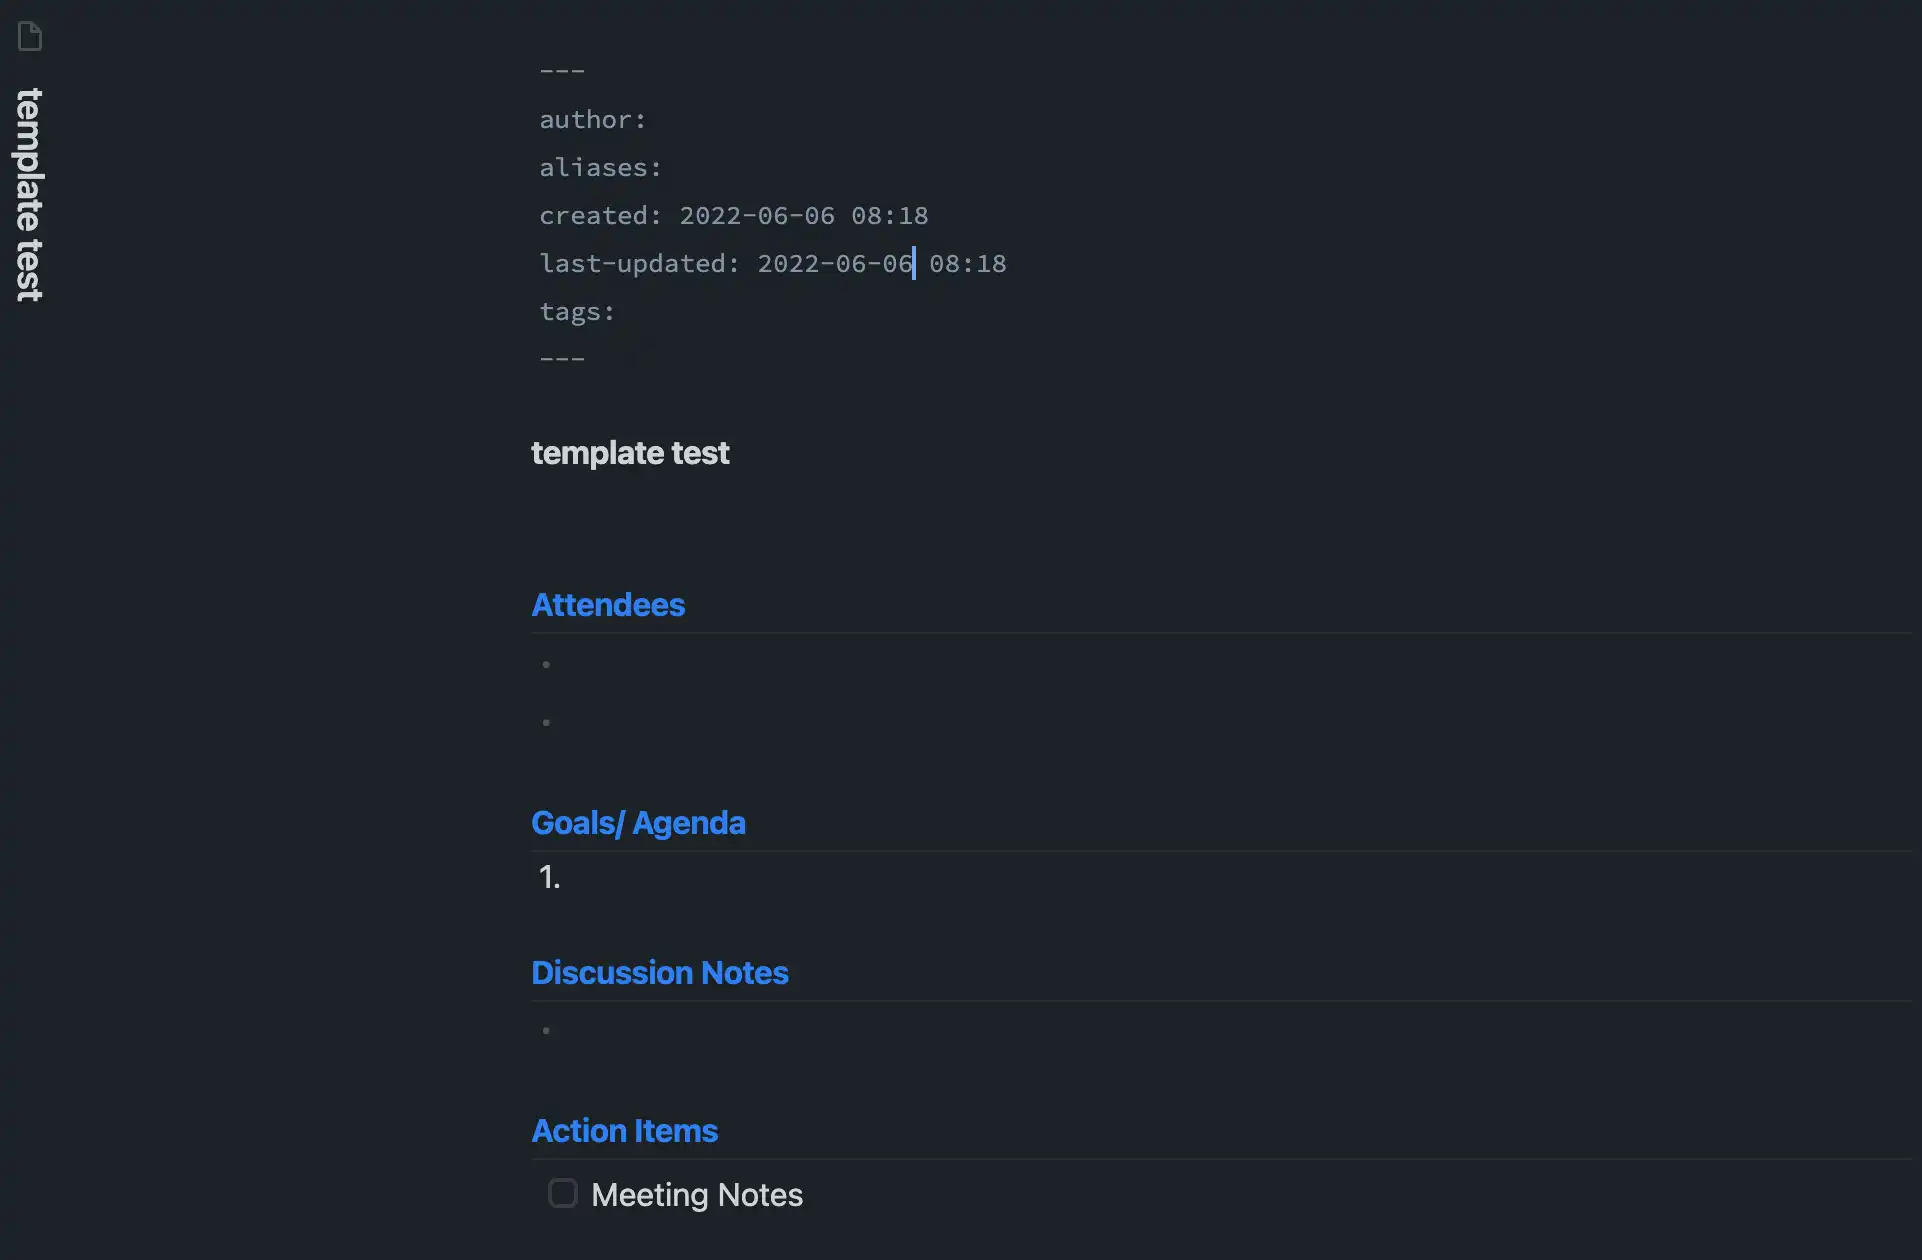Click the Discussion Notes heading

click(659, 971)
